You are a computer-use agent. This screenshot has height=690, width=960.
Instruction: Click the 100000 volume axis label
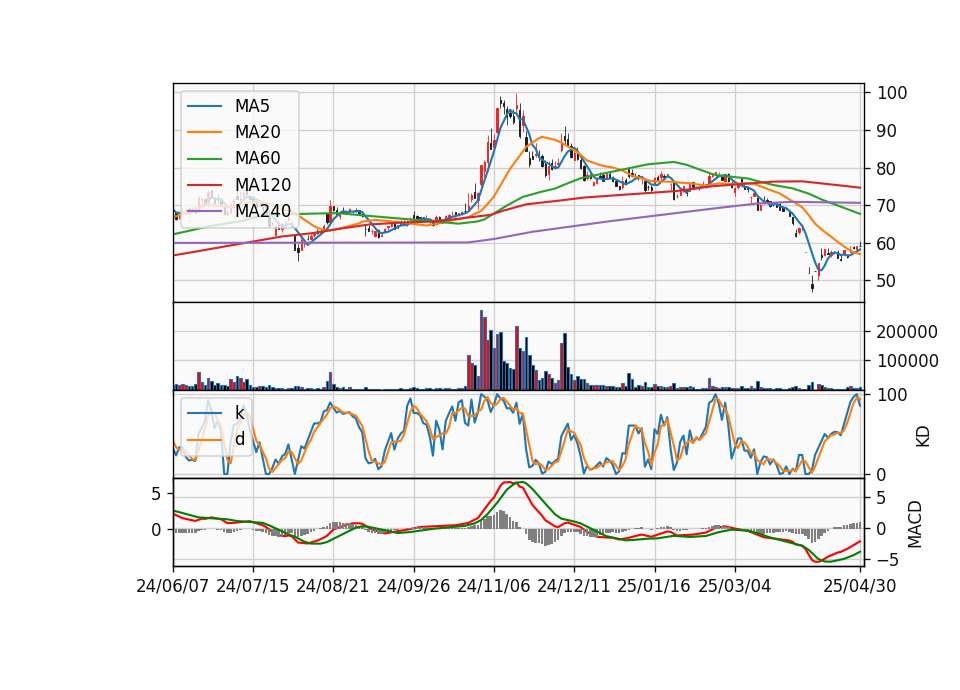(x=907, y=361)
